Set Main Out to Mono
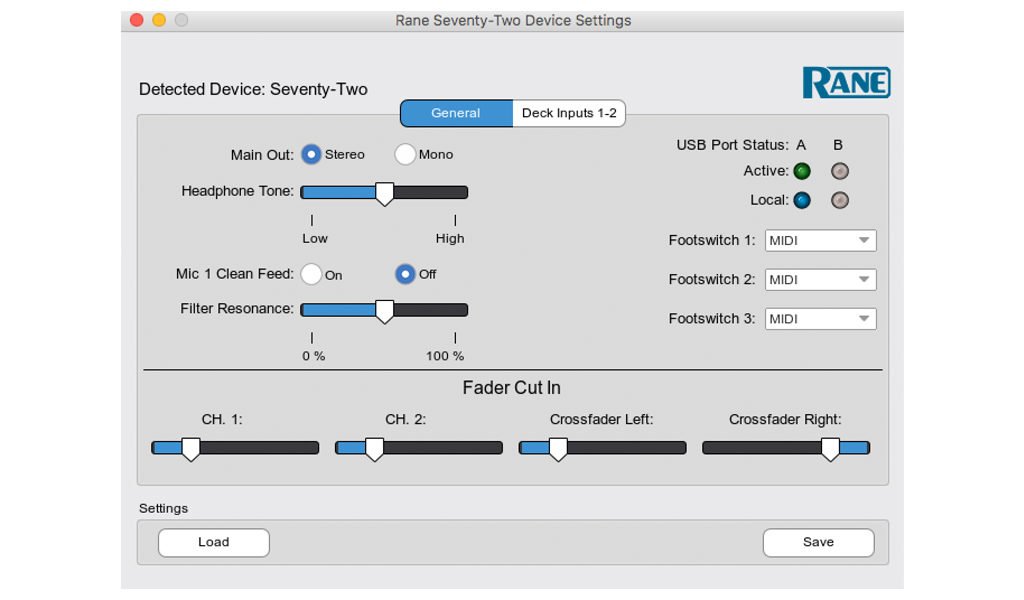 pos(405,154)
